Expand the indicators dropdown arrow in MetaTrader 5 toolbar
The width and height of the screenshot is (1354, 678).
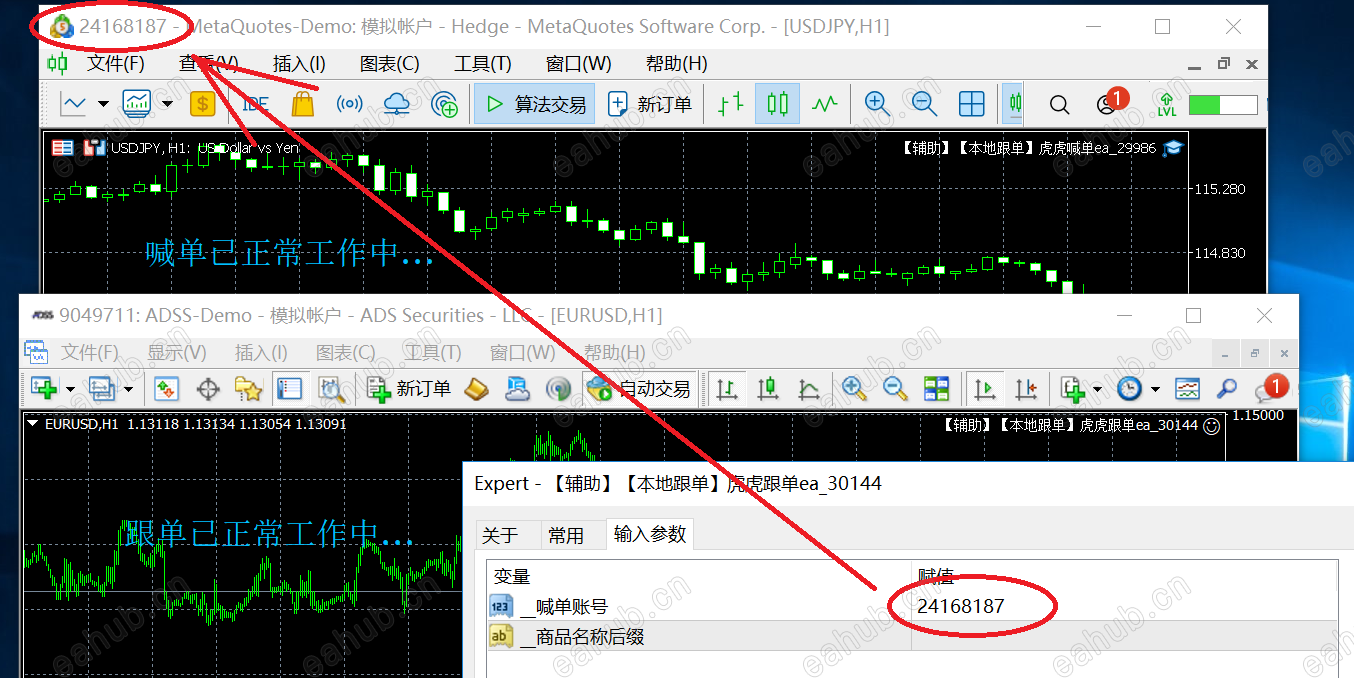167,103
